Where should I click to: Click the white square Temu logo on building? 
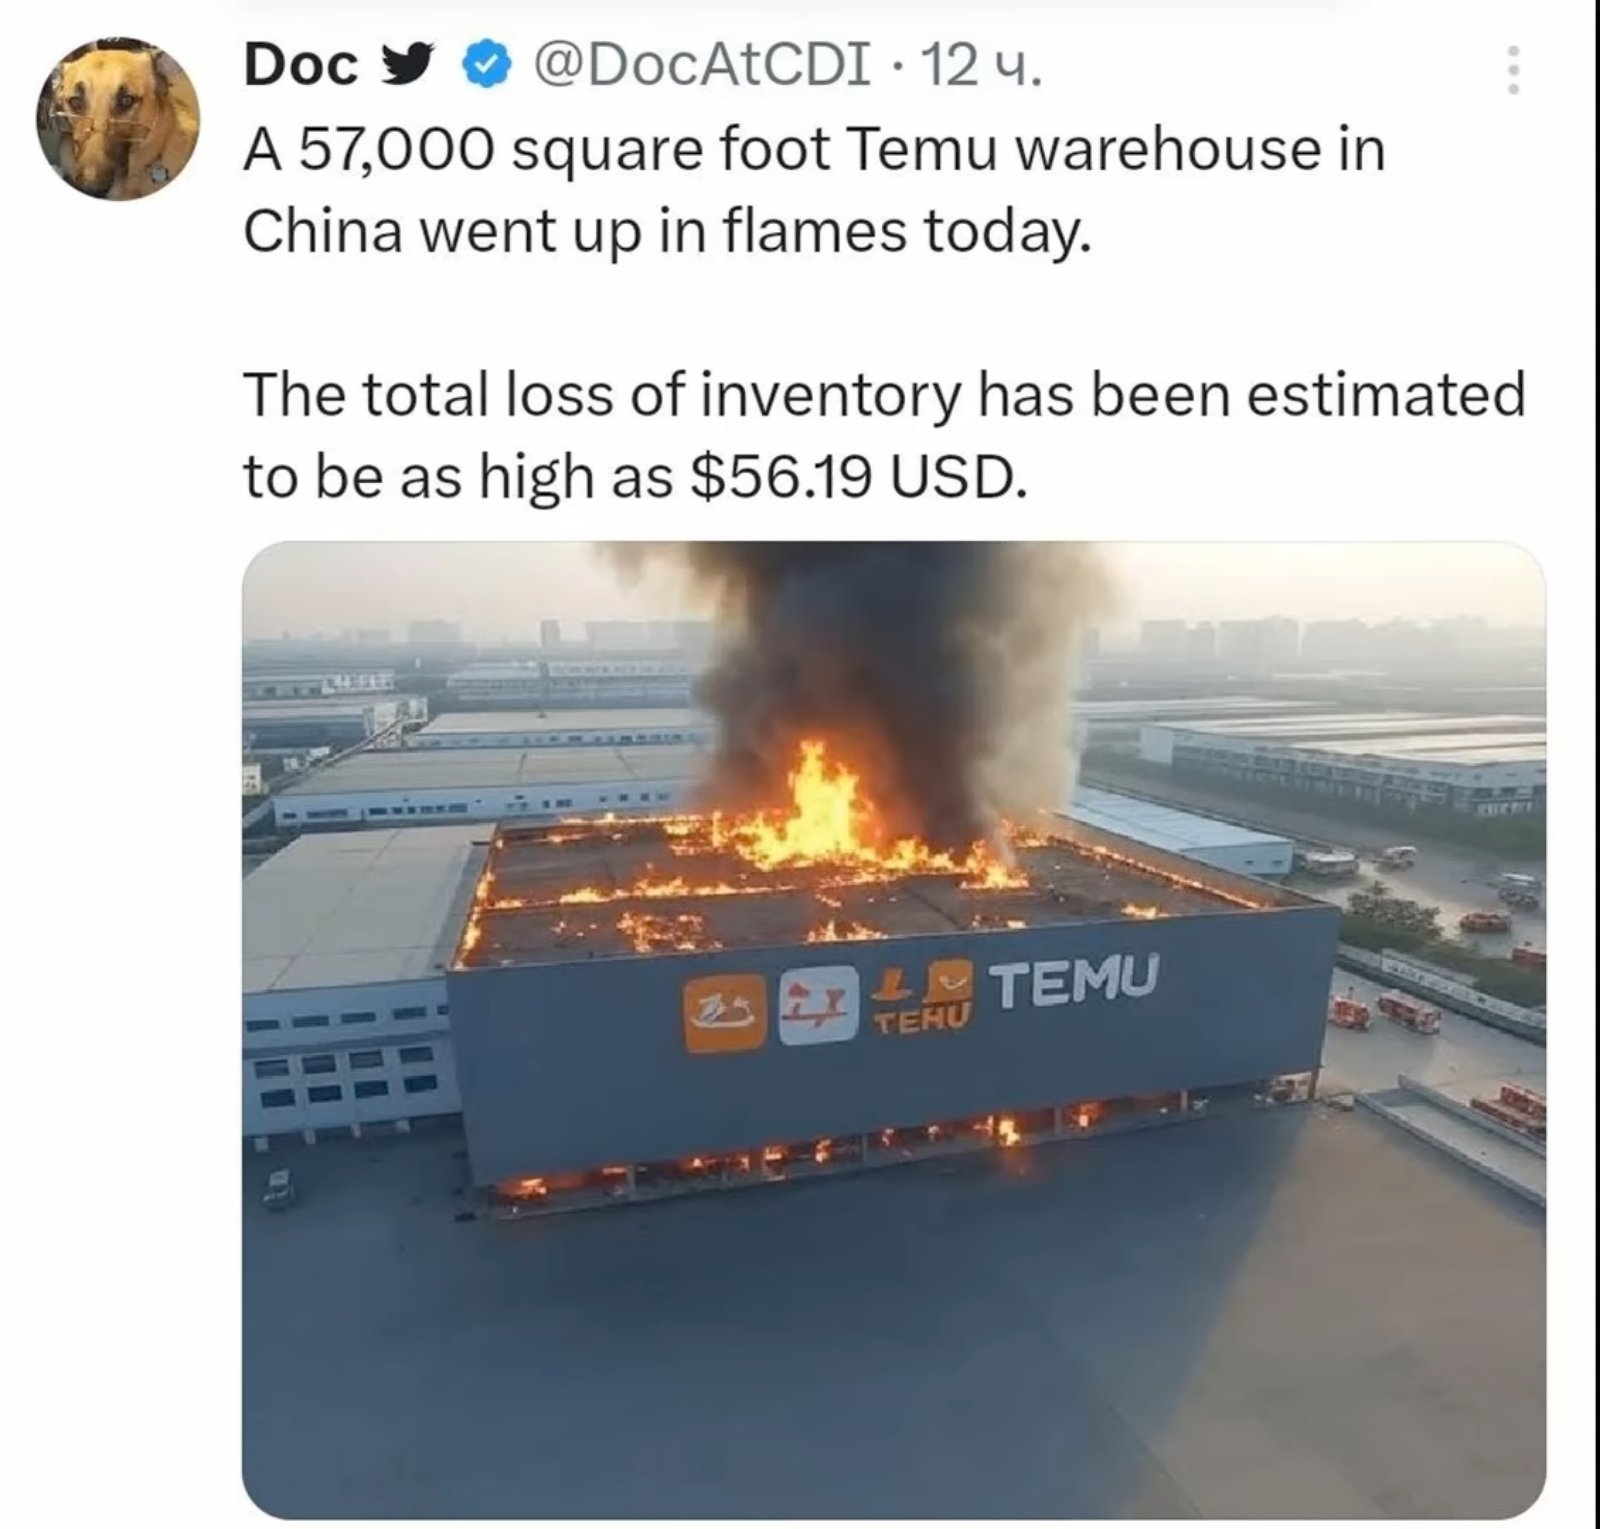819,1005
